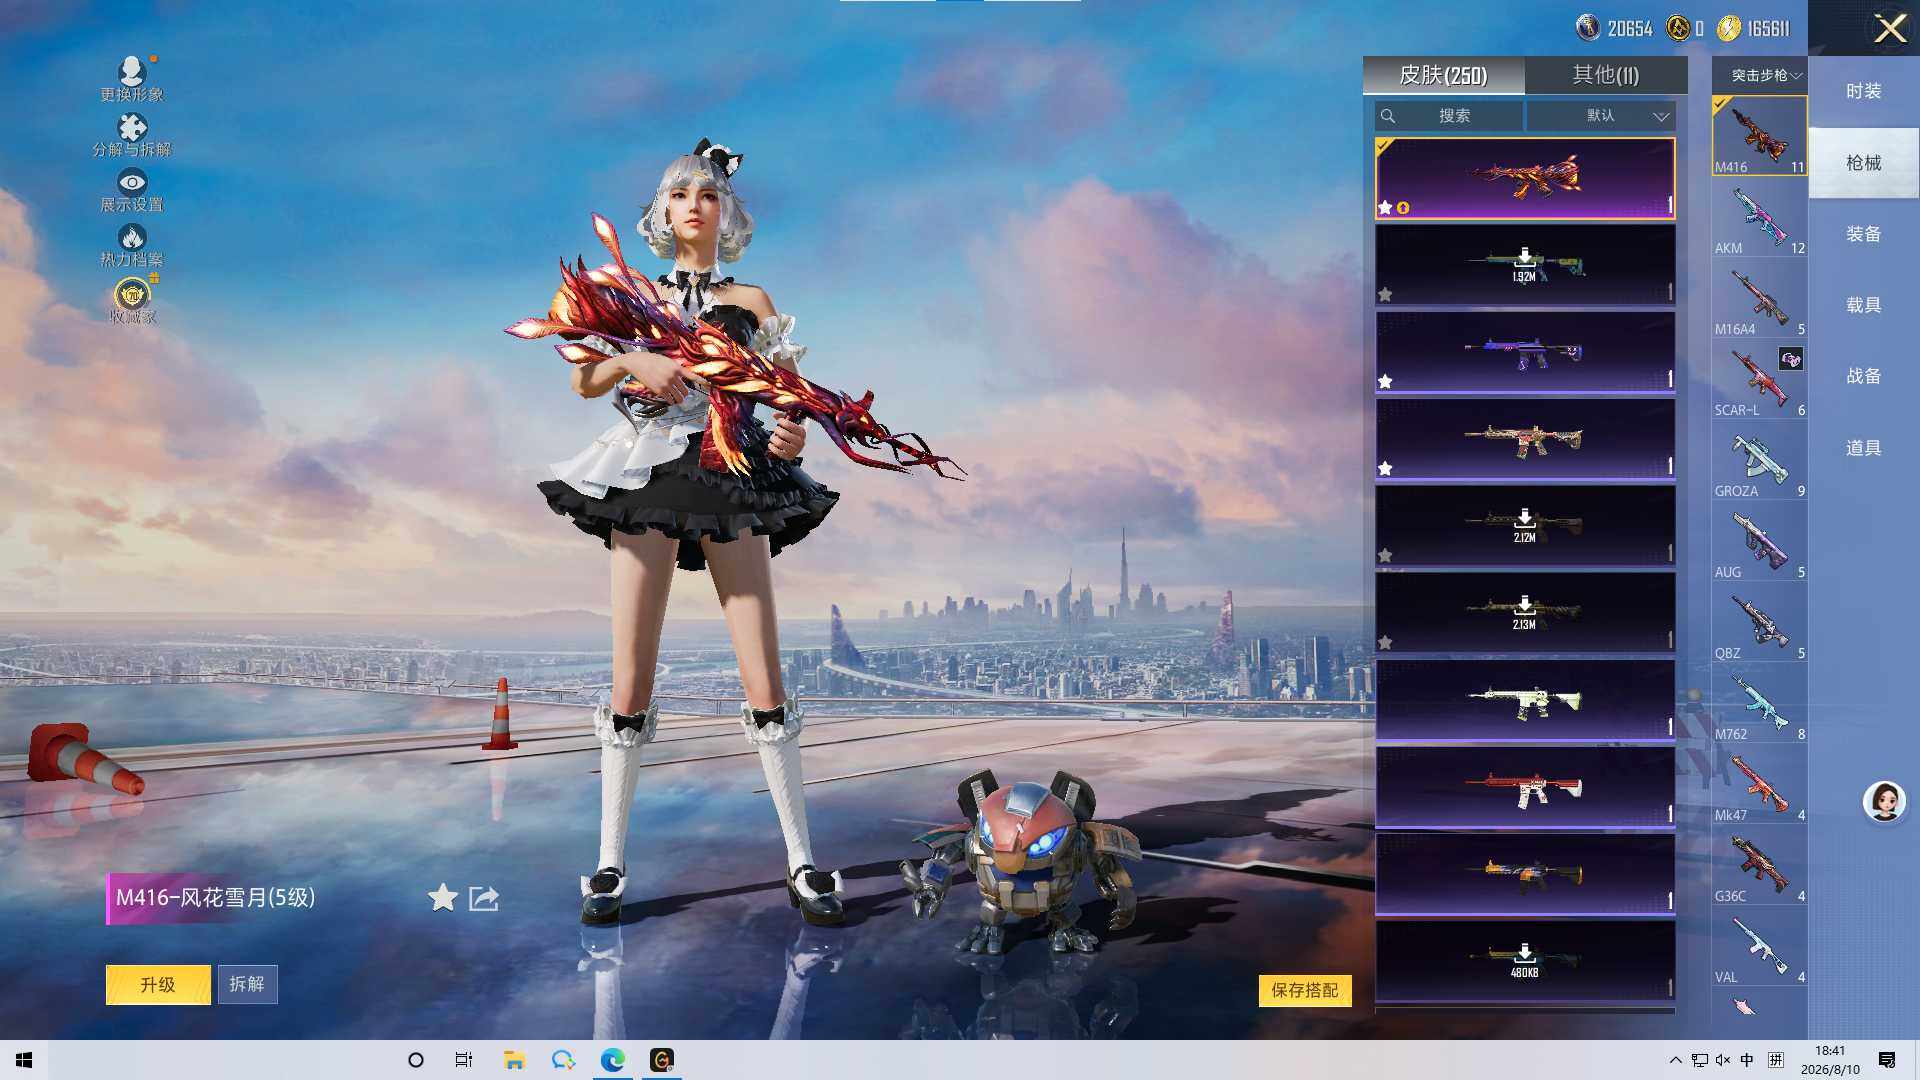Select the equipped red flame M416 skin
Screen dimensions: 1920x1080
click(x=1525, y=178)
